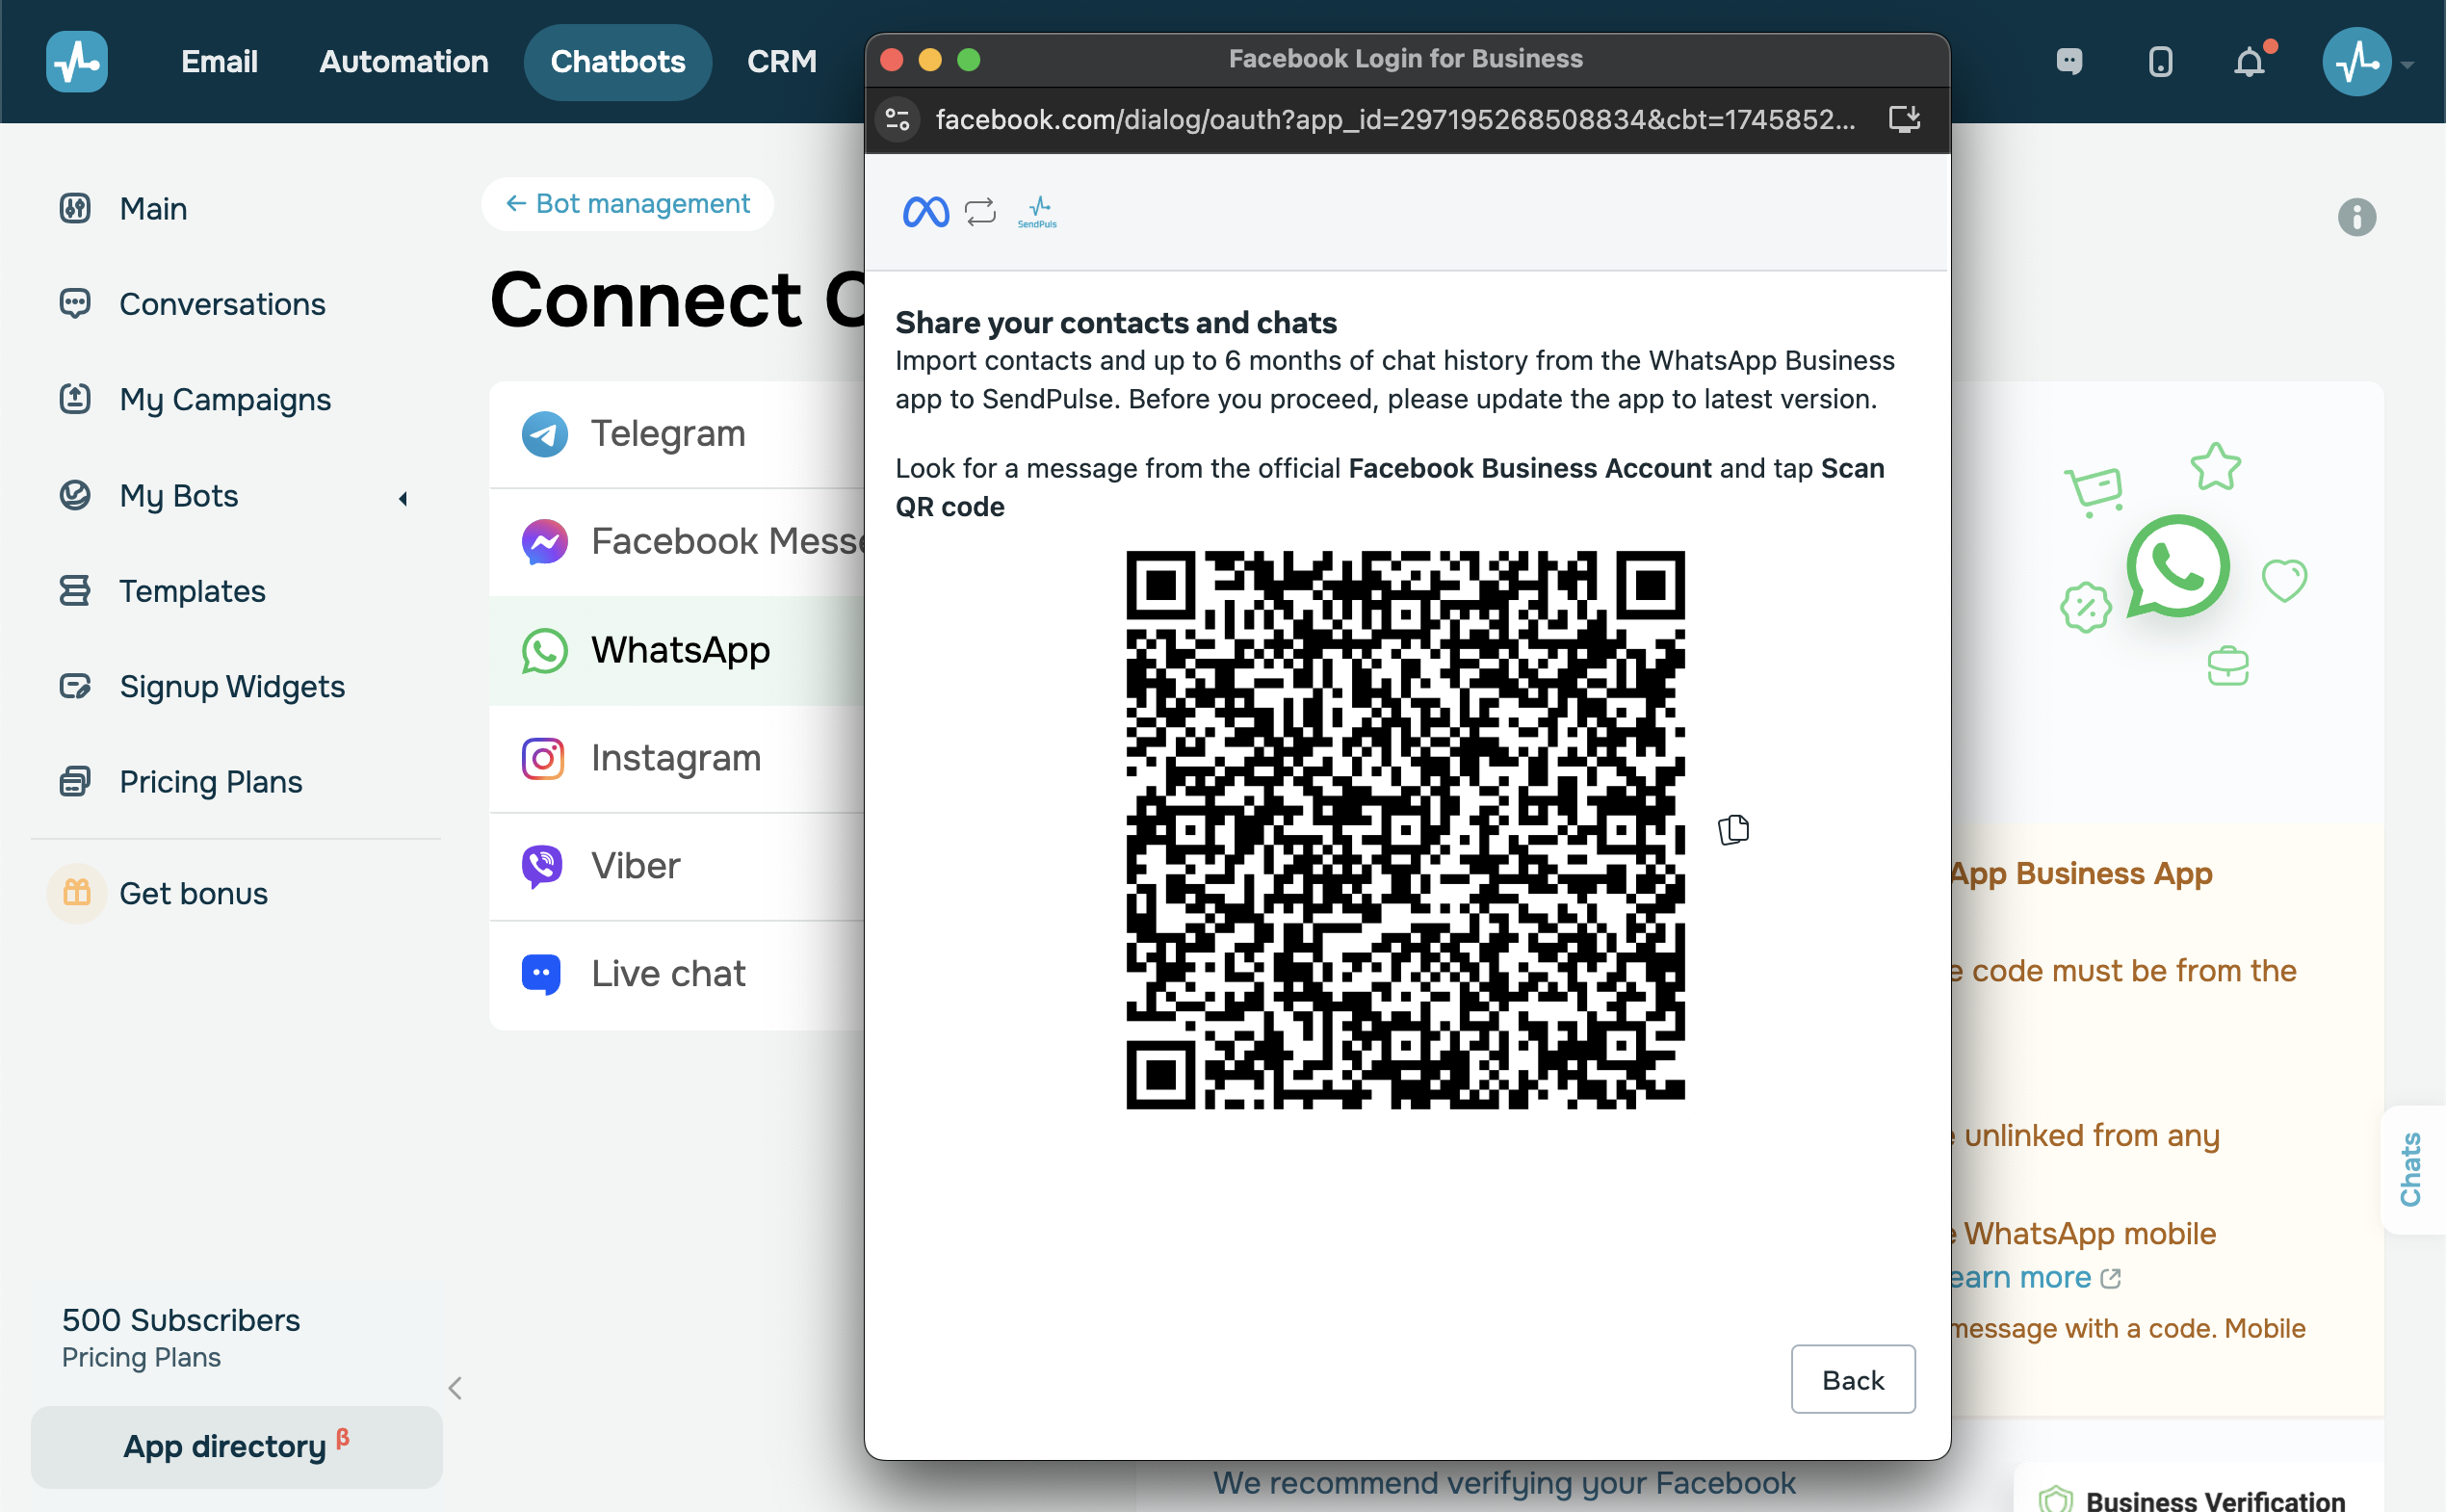This screenshot has width=2446, height=1512.
Task: Click the QR code image
Action: pos(1405,829)
